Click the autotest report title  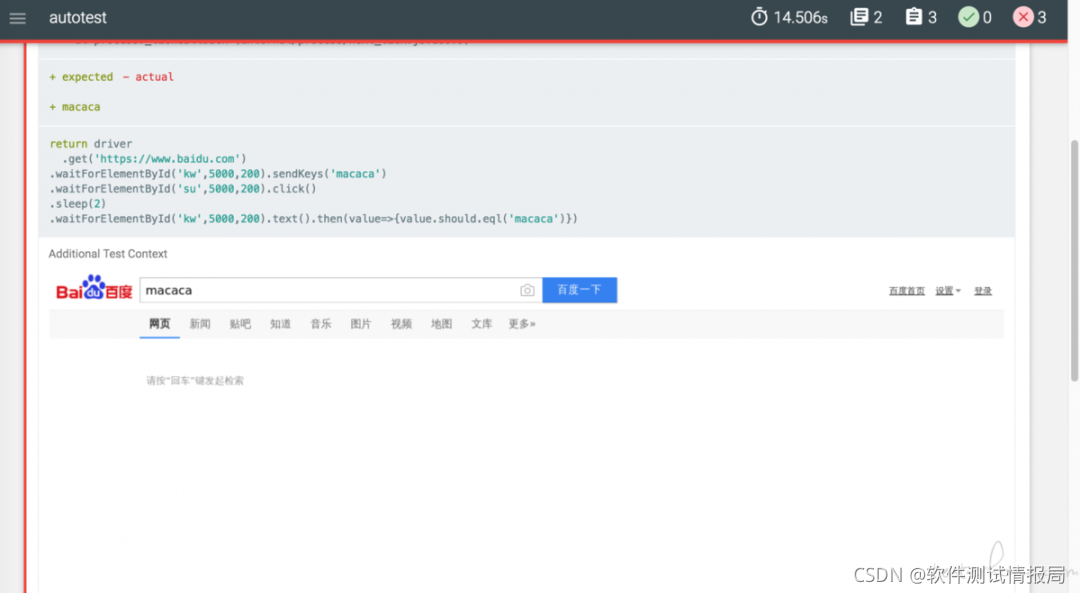(x=78, y=18)
